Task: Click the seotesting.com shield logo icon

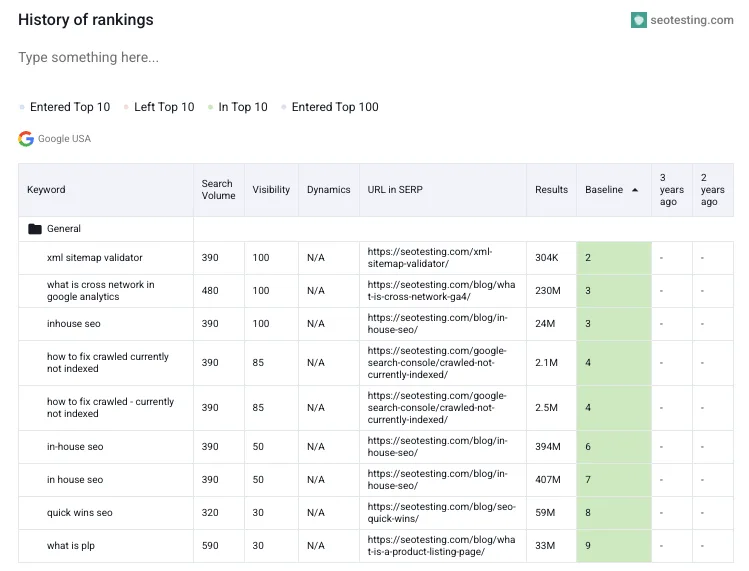Action: tap(639, 20)
